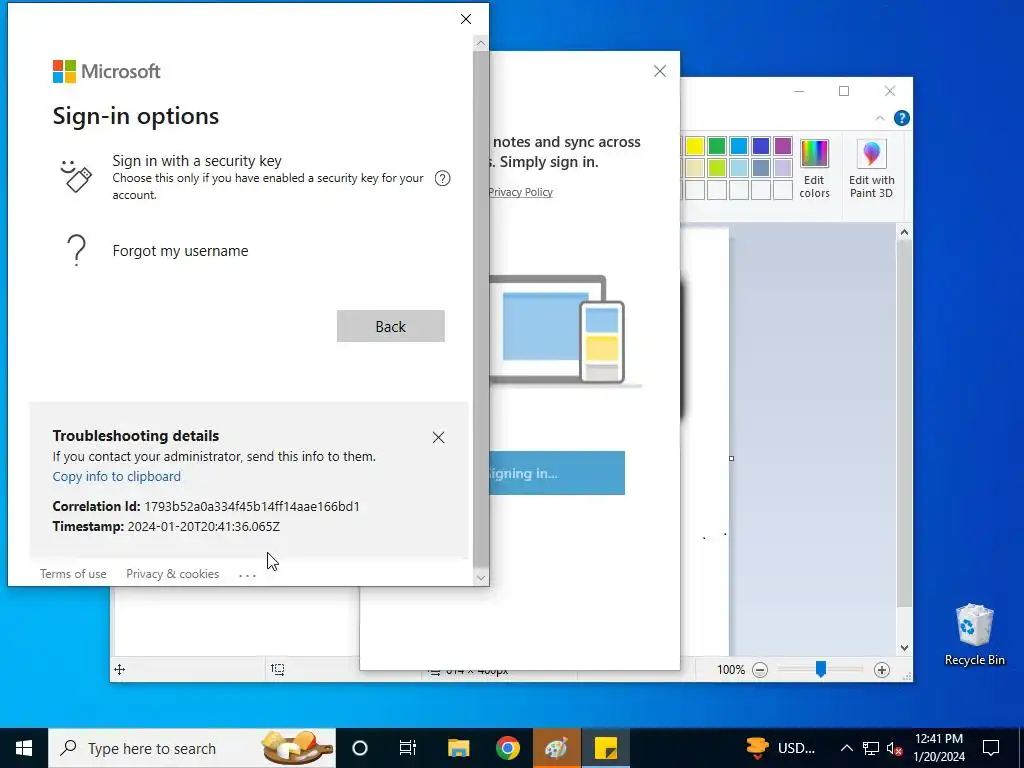Open Terms of use link
This screenshot has height=768, width=1024.
[73, 574]
